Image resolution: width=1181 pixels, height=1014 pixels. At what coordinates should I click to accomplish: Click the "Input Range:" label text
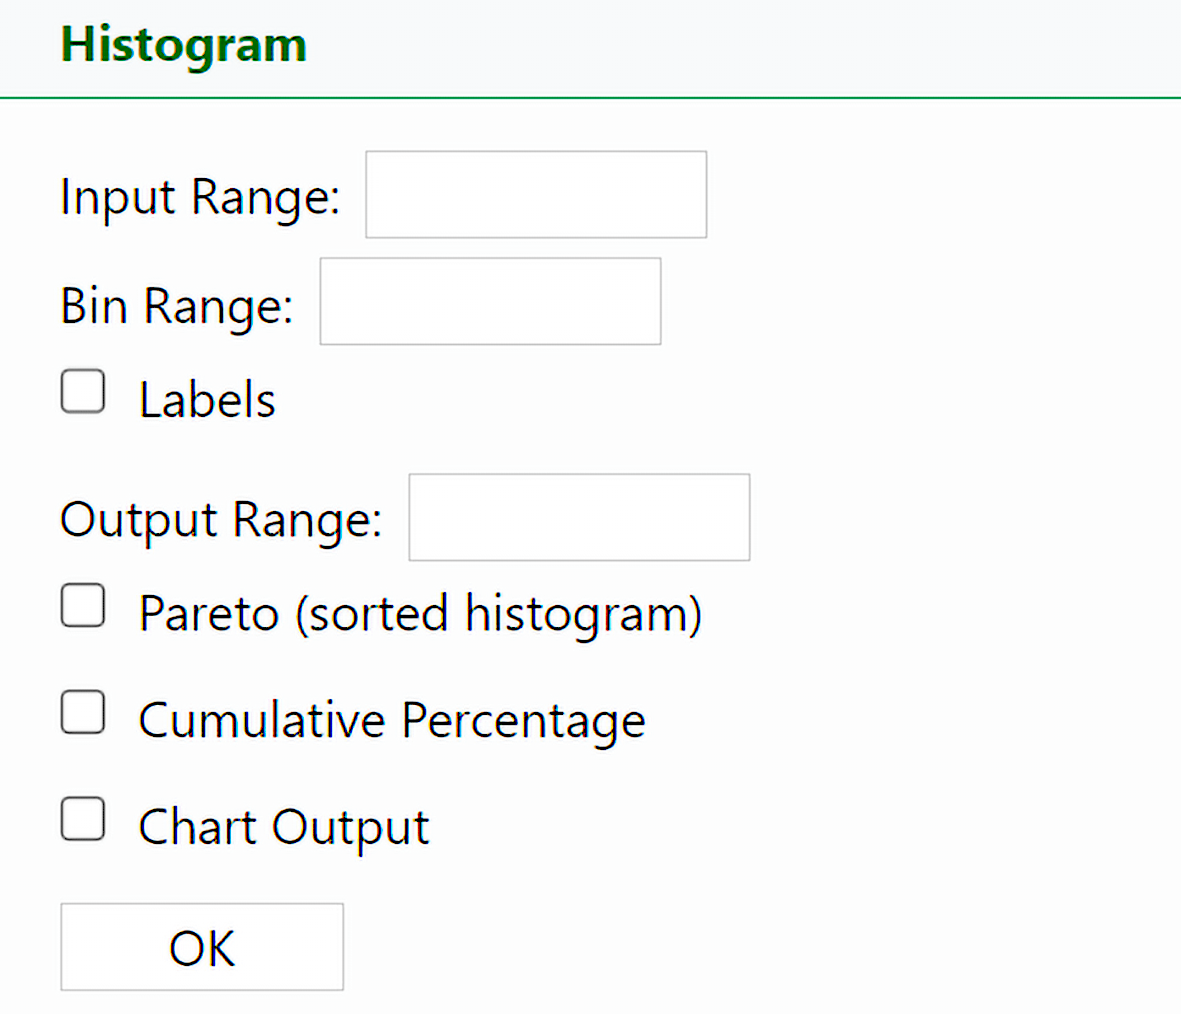click(x=200, y=196)
